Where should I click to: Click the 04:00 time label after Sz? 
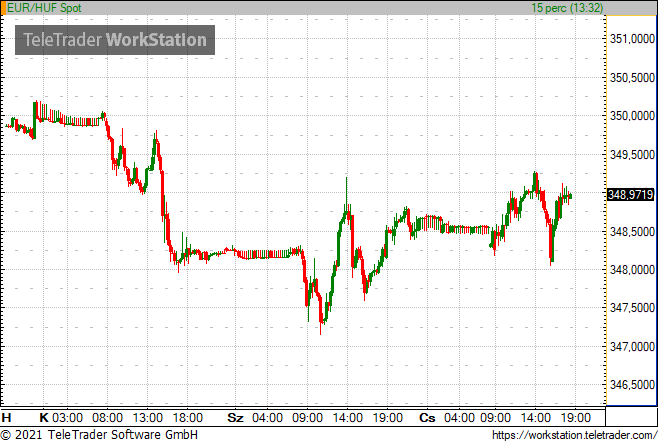click(267, 418)
